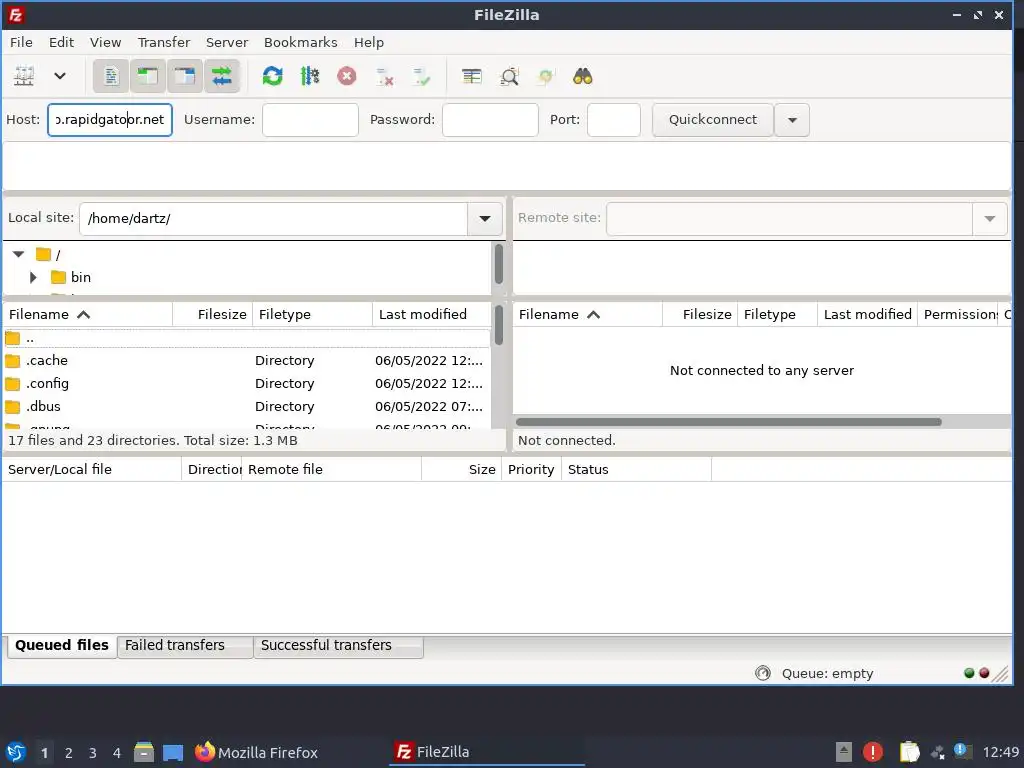Open the View menu
Viewport: 1024px width, 768px height.
(x=105, y=42)
